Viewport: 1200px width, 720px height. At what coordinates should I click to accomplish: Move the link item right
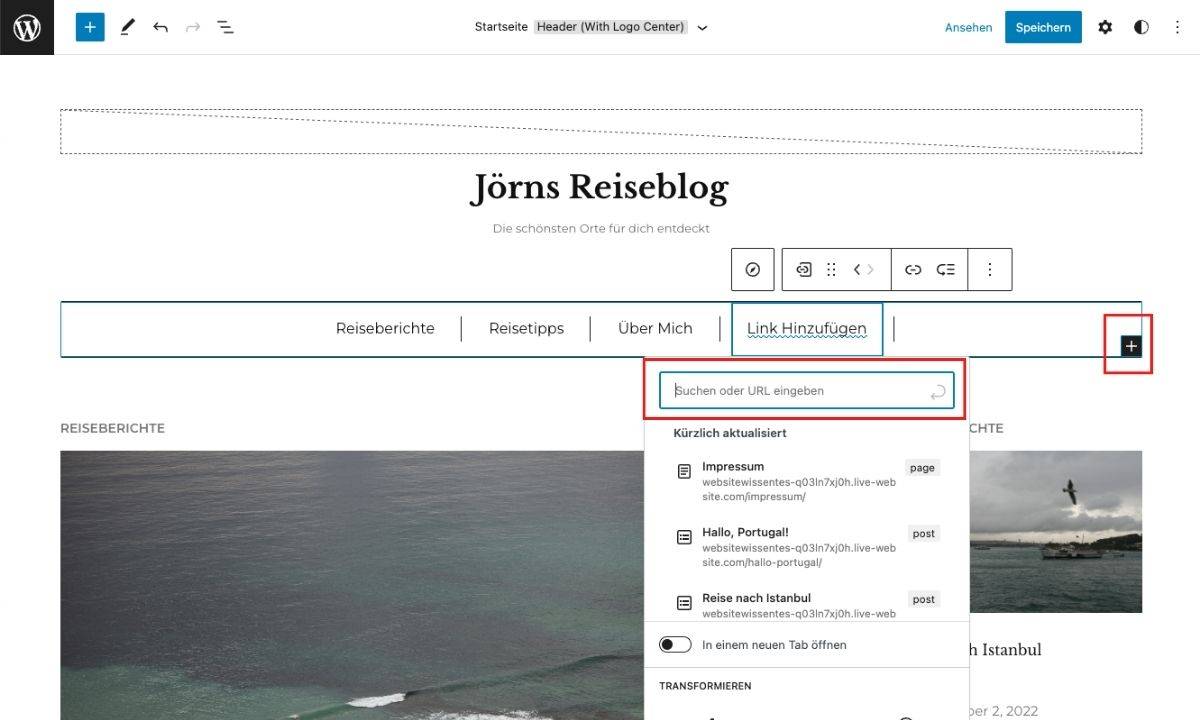click(x=871, y=269)
